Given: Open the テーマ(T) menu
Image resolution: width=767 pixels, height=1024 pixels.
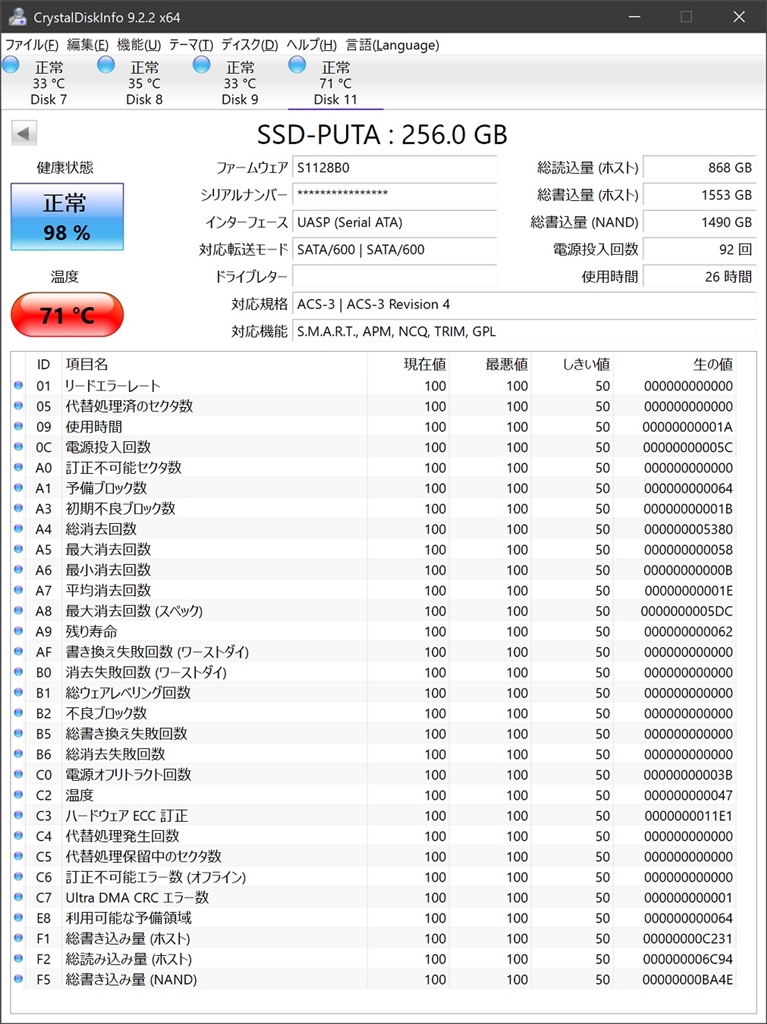Looking at the screenshot, I should tap(191, 45).
